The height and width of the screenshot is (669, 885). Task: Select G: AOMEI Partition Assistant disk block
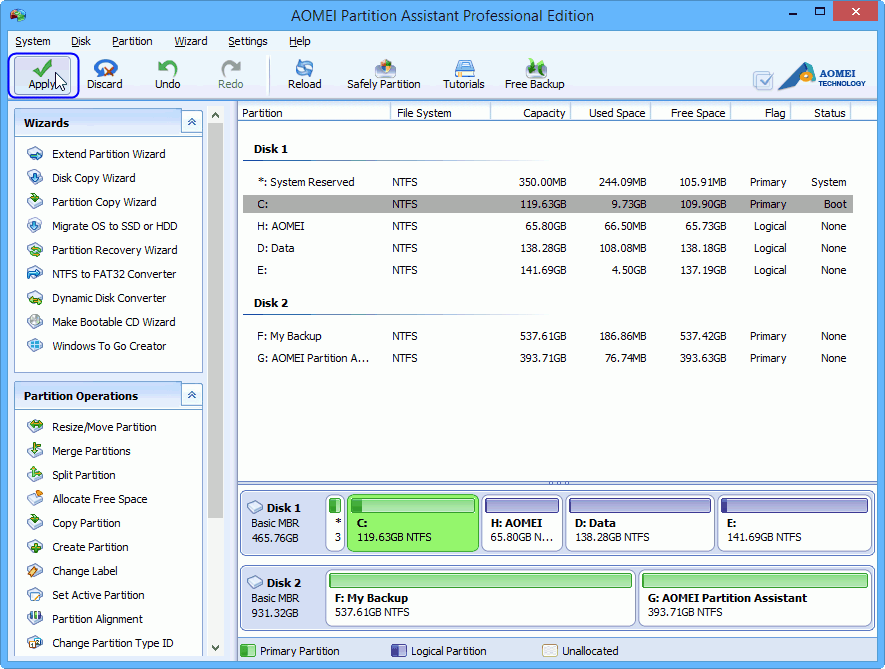pos(755,598)
